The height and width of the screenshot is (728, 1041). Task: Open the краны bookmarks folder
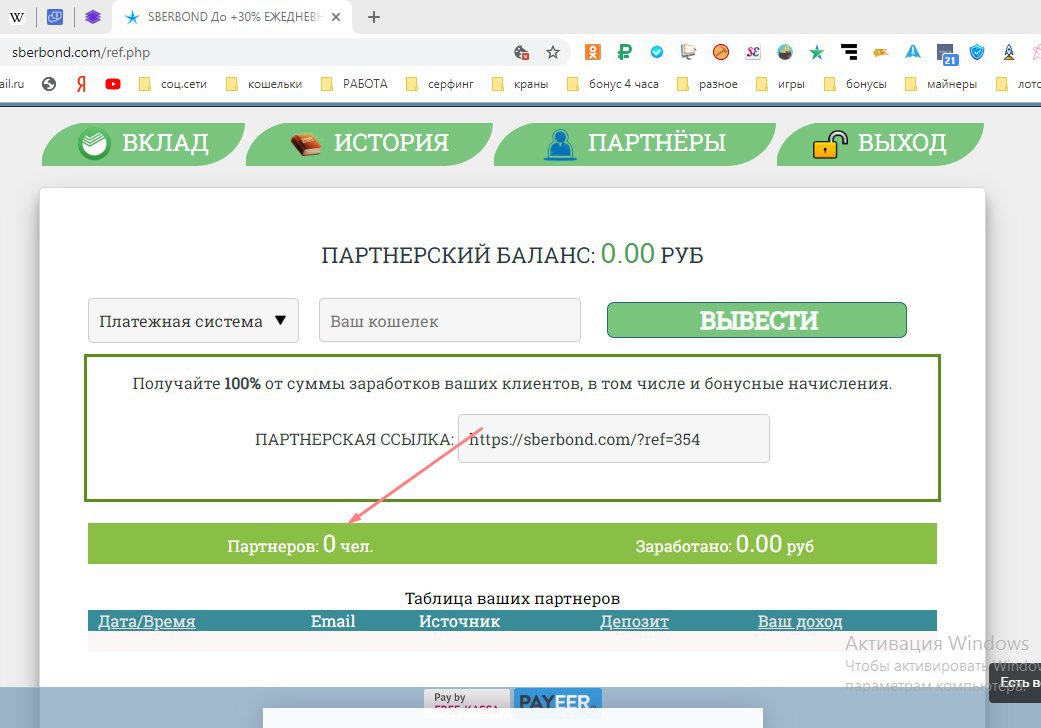click(520, 84)
